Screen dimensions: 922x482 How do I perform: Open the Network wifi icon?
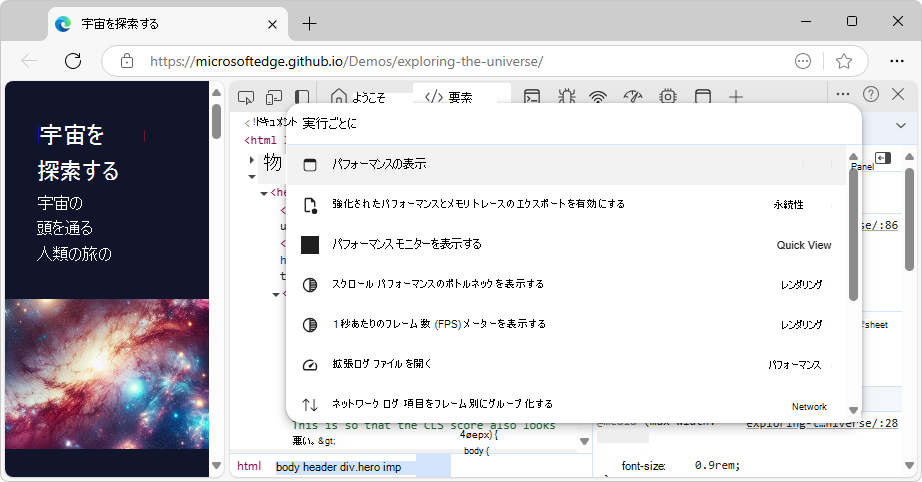click(598, 97)
